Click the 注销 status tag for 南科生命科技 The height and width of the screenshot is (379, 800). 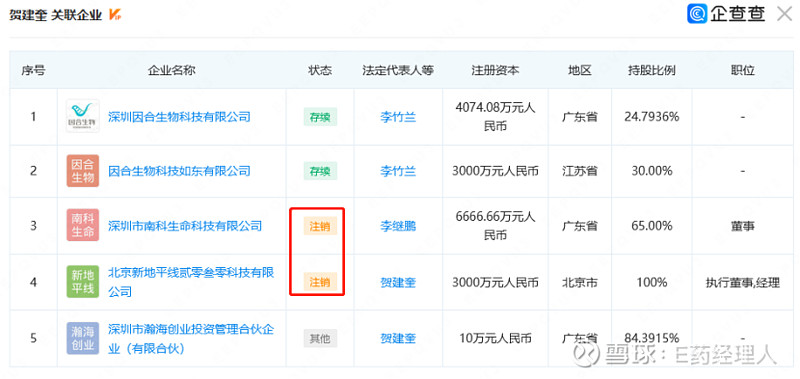(x=320, y=226)
